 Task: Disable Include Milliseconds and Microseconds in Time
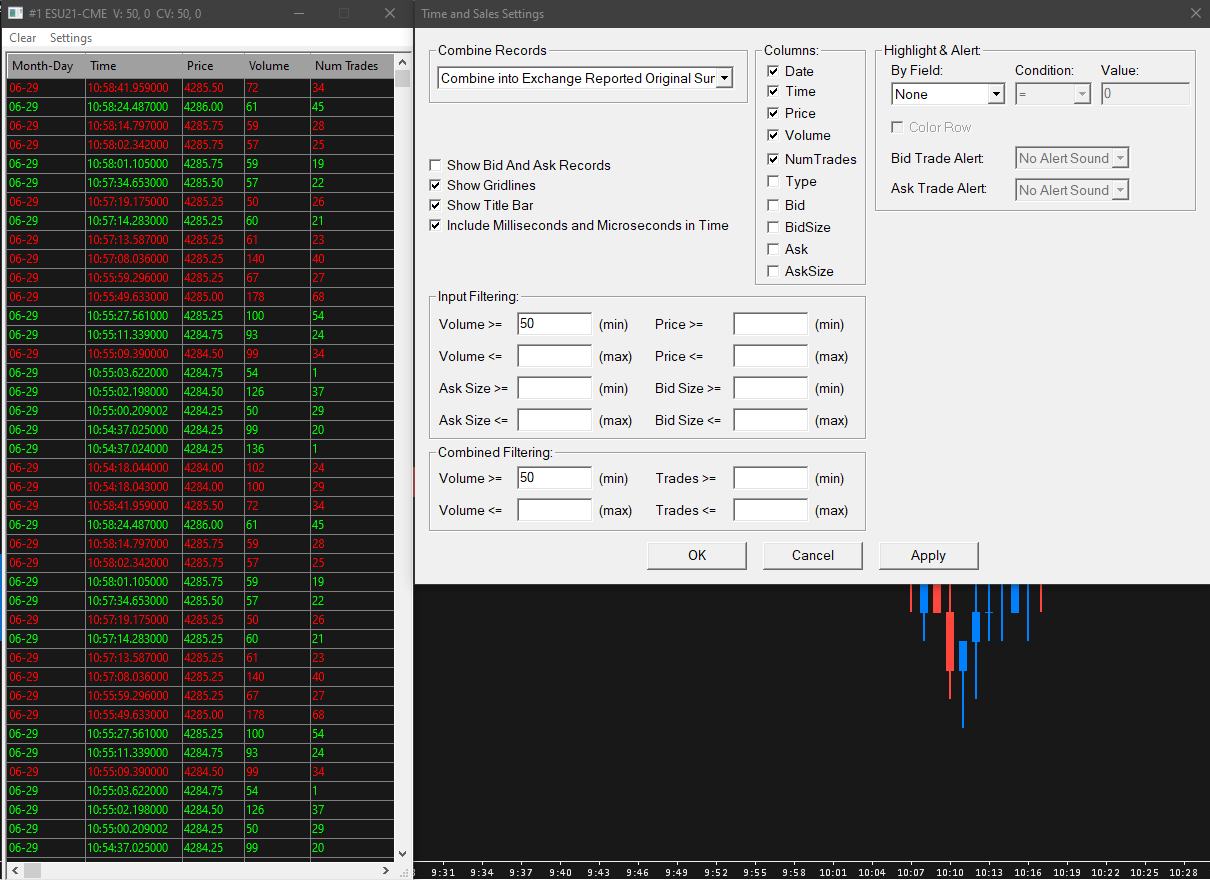point(435,225)
